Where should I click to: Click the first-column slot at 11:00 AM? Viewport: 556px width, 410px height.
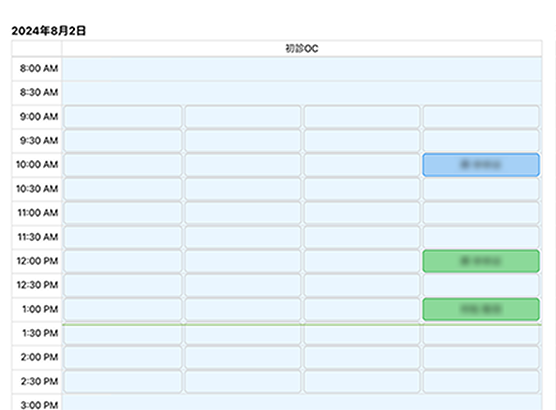pos(123,213)
